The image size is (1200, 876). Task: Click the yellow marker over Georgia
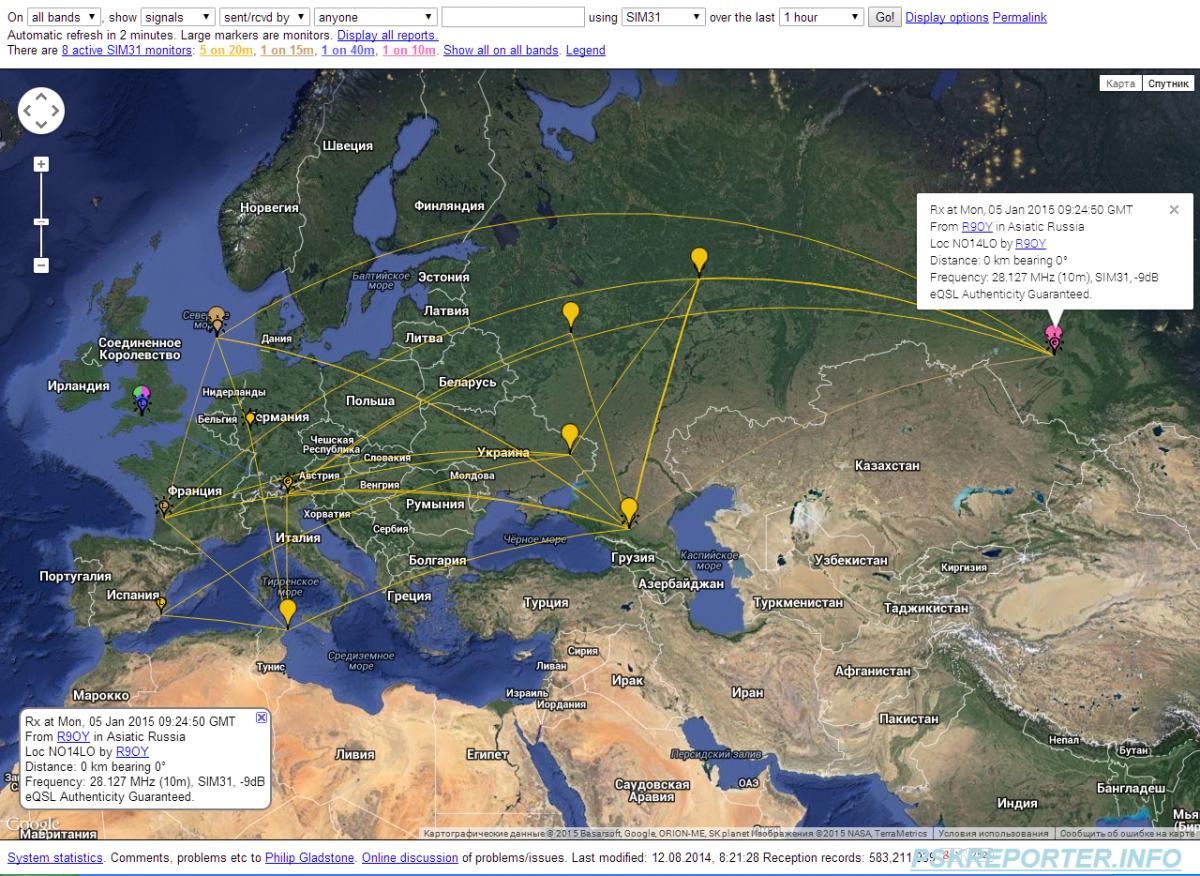click(628, 510)
